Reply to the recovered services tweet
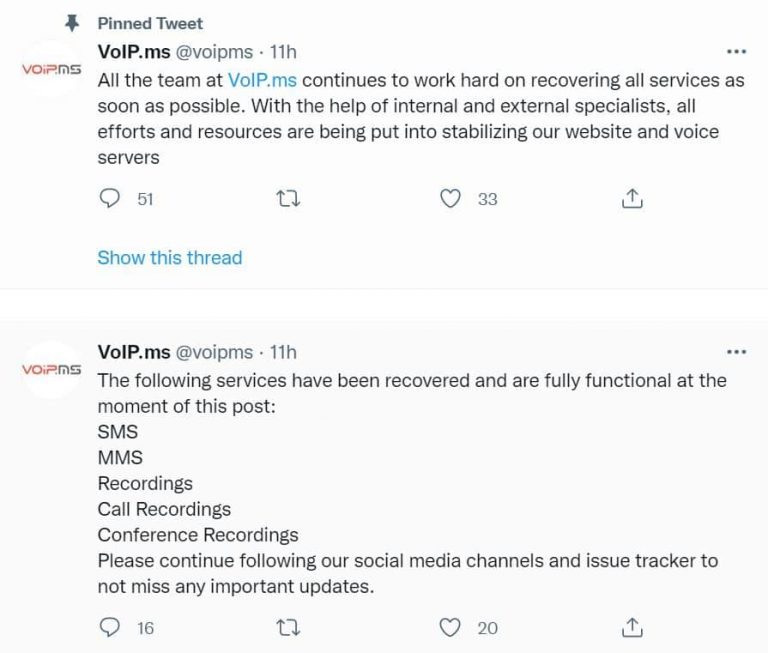The width and height of the screenshot is (768, 653). (x=110, y=628)
